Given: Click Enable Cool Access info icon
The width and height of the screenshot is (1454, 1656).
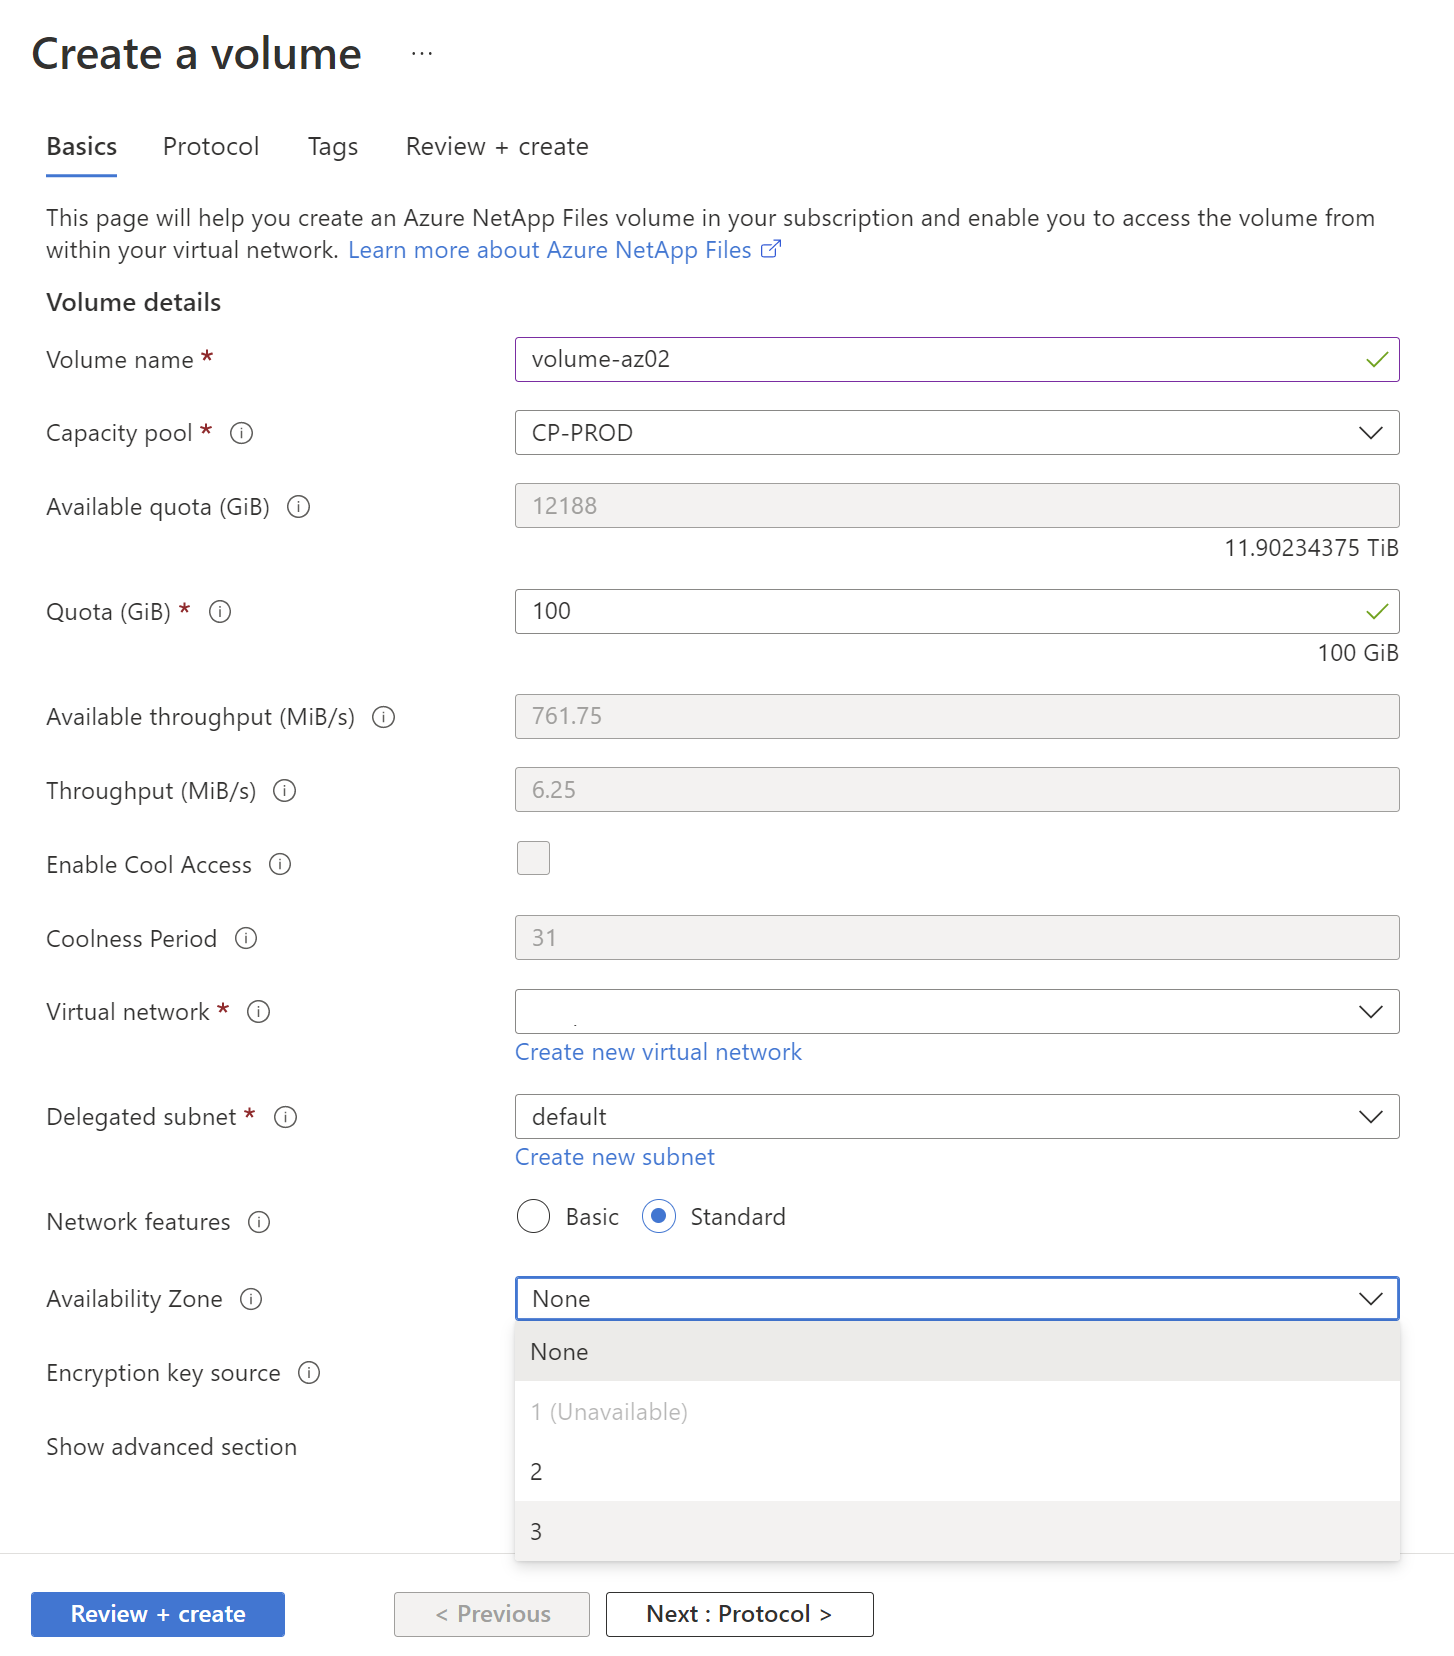Looking at the screenshot, I should coord(280,865).
